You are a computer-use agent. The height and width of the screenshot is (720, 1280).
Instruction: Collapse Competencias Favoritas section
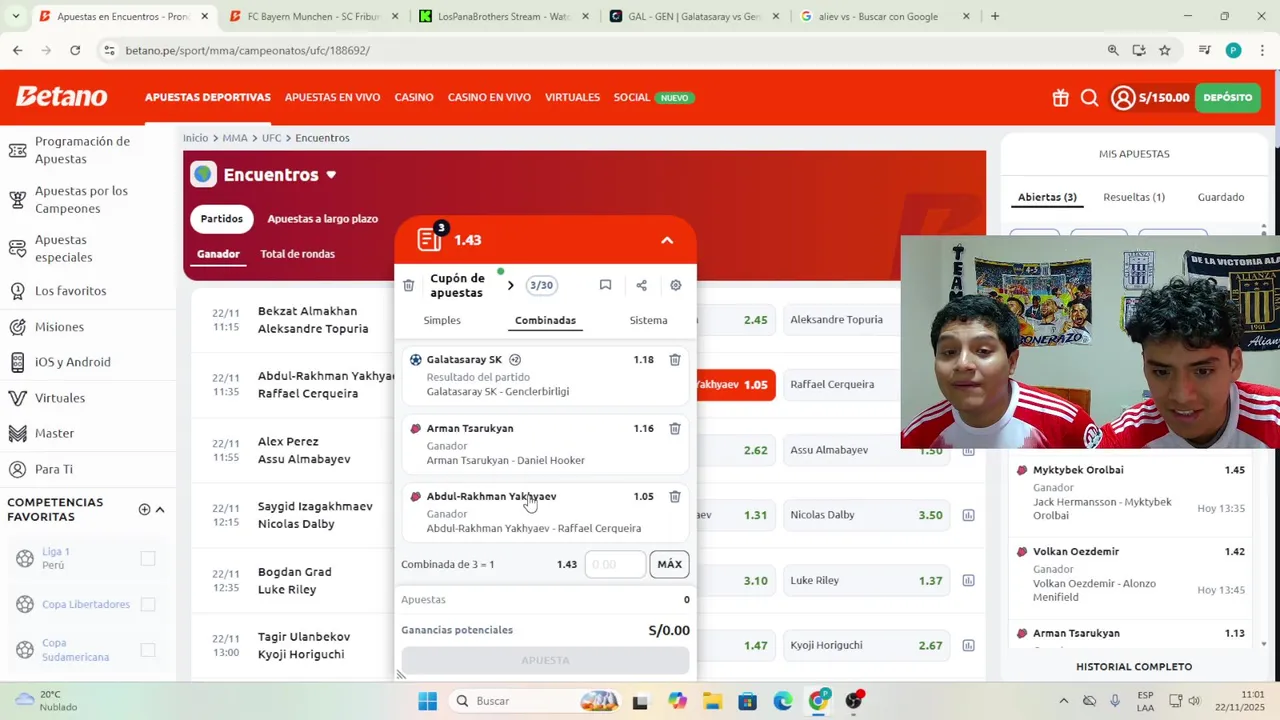click(x=160, y=509)
